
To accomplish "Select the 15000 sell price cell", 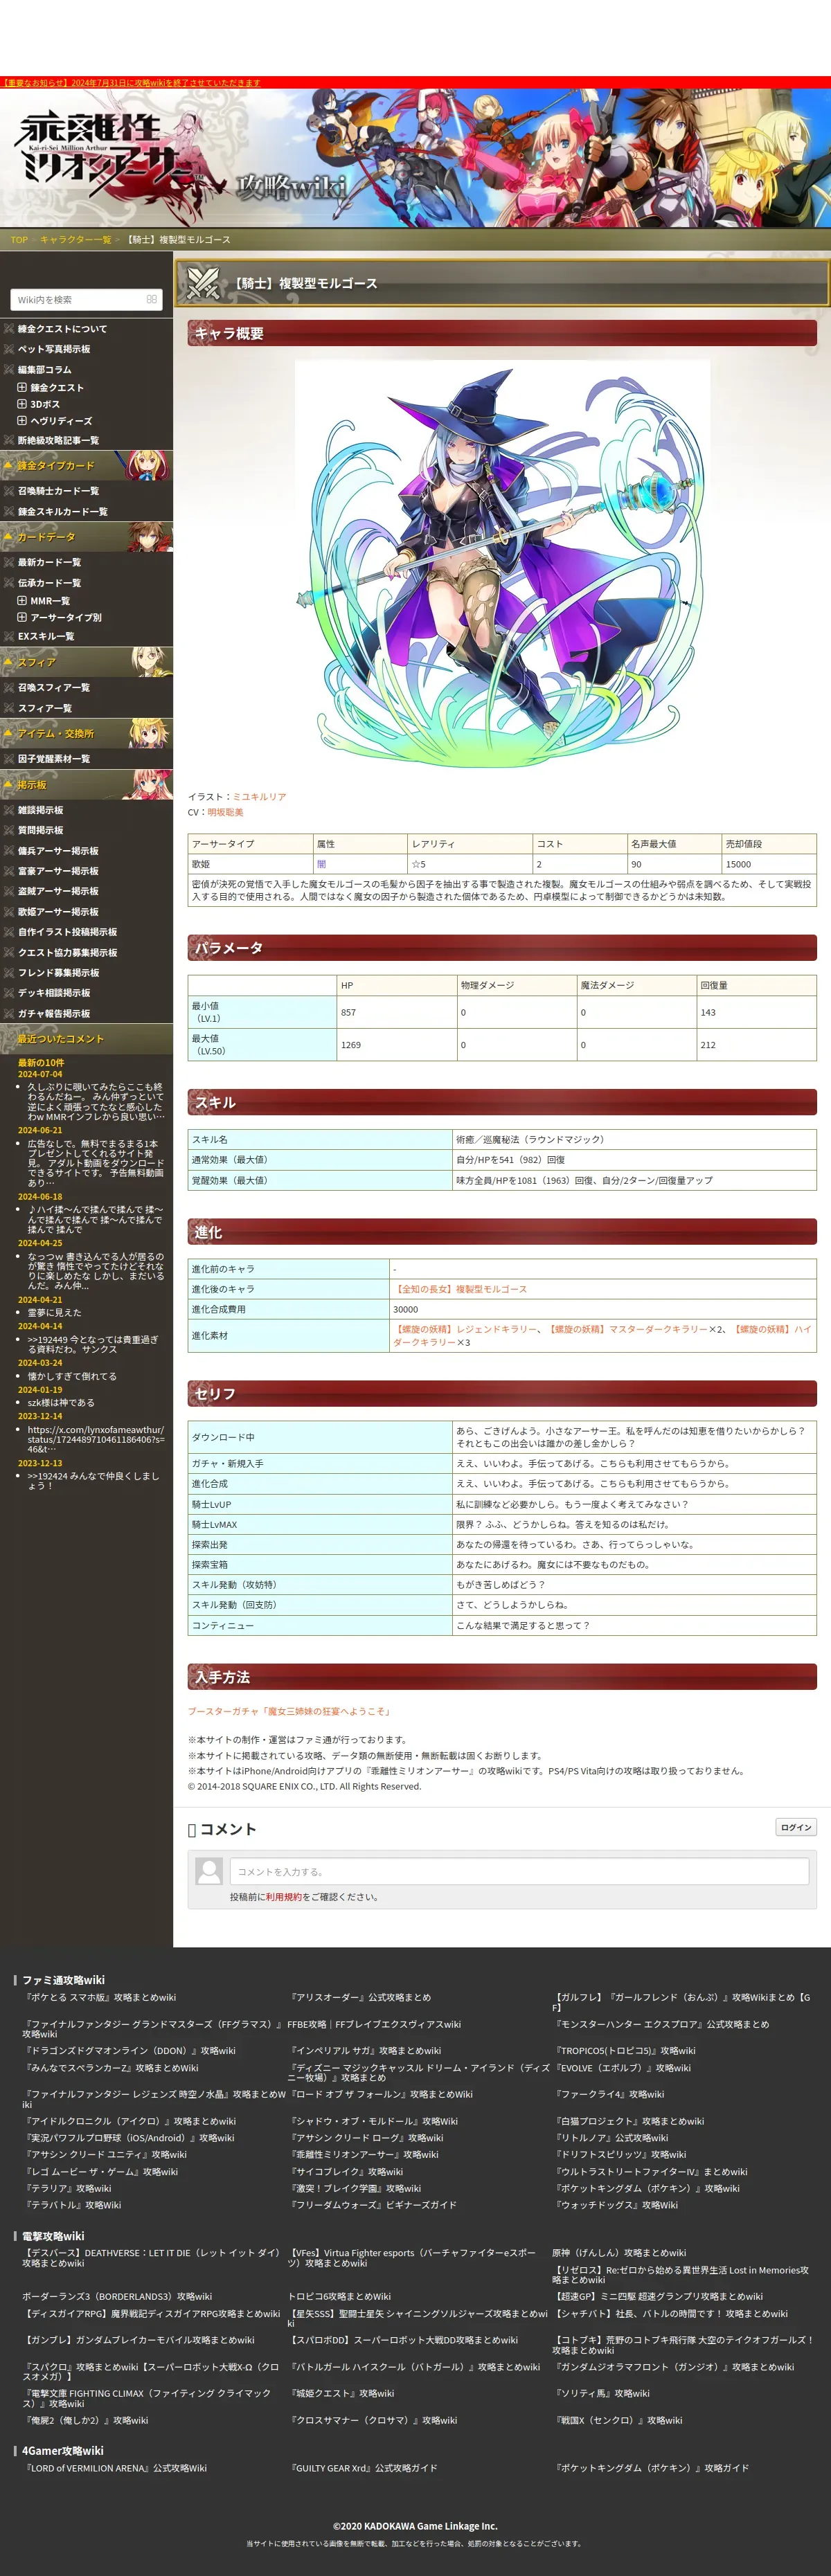I will tap(768, 864).
